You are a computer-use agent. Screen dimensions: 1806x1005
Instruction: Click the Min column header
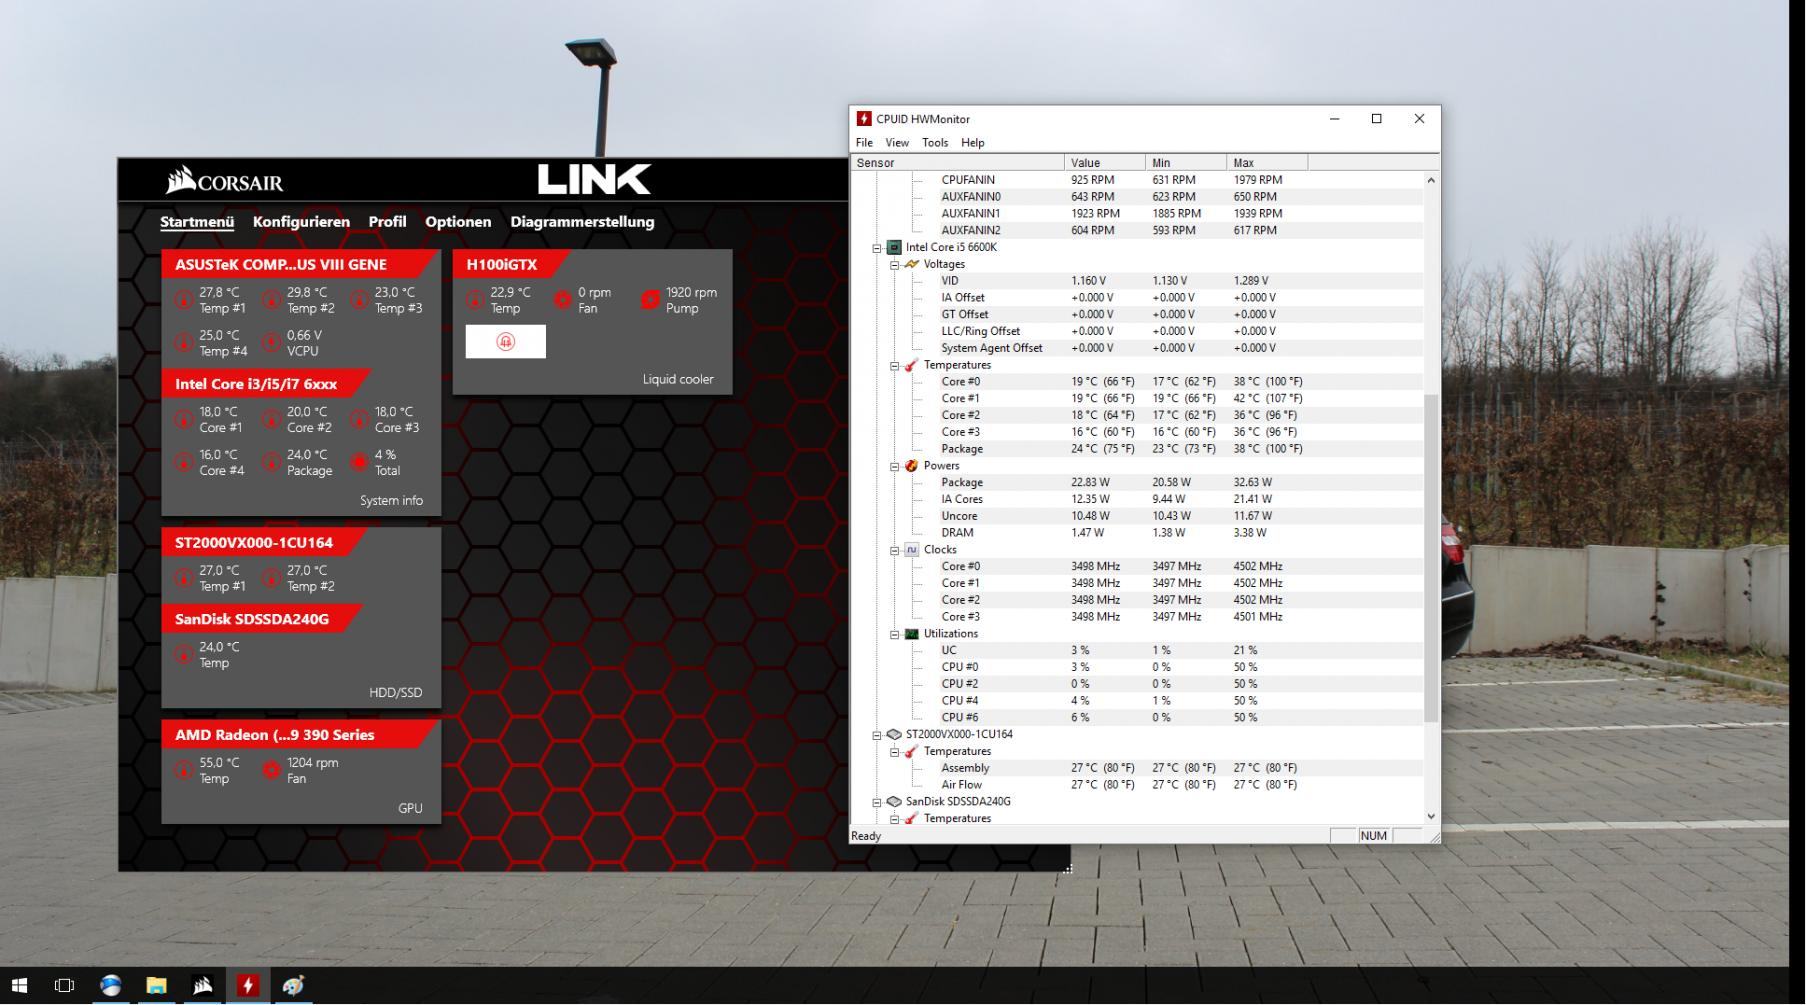pyautogui.click(x=1186, y=163)
